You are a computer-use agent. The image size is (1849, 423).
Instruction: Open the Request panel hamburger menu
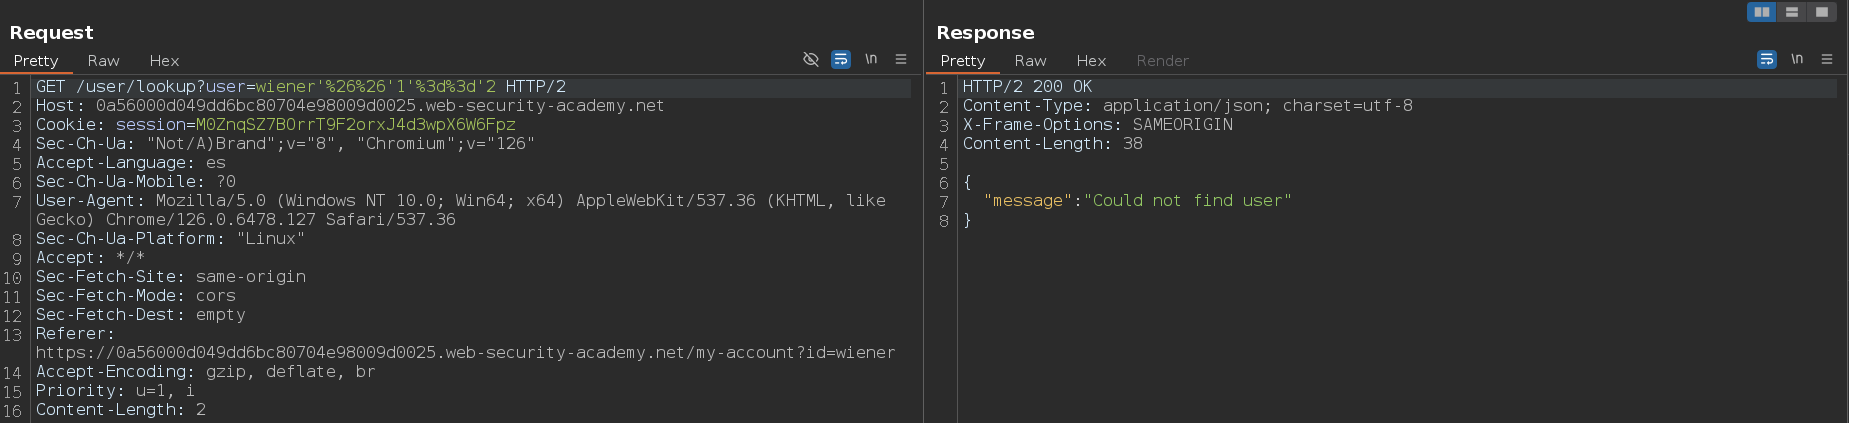click(901, 60)
